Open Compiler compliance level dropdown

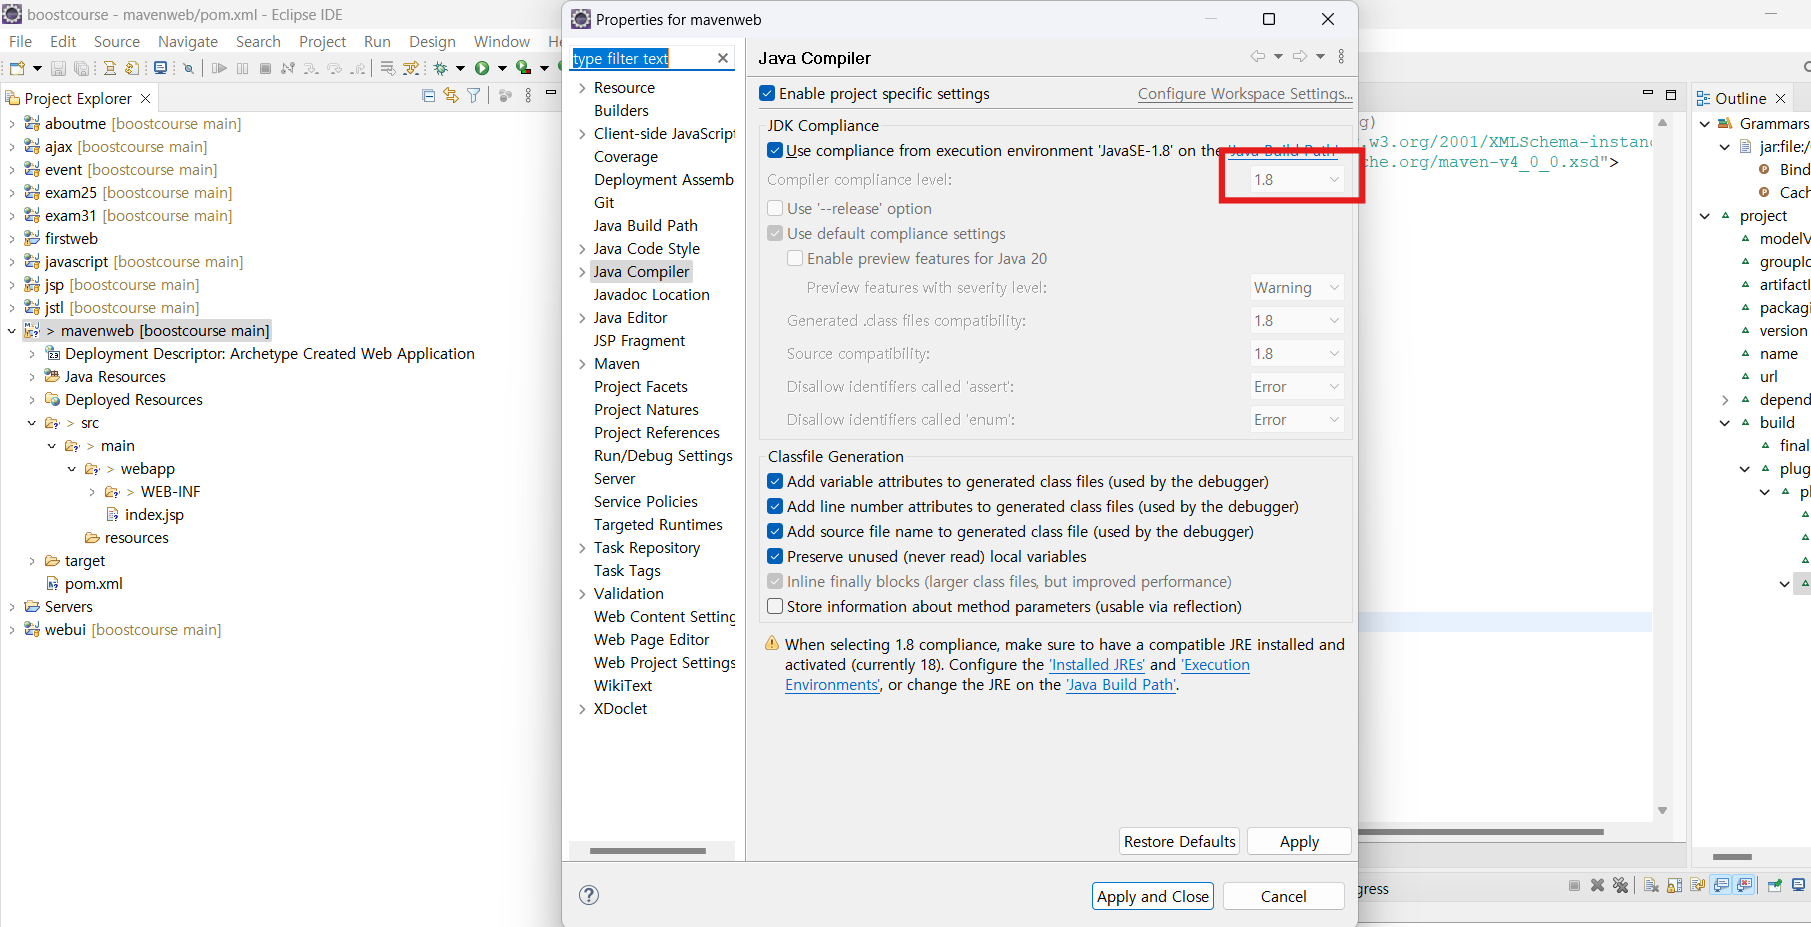pyautogui.click(x=1296, y=180)
